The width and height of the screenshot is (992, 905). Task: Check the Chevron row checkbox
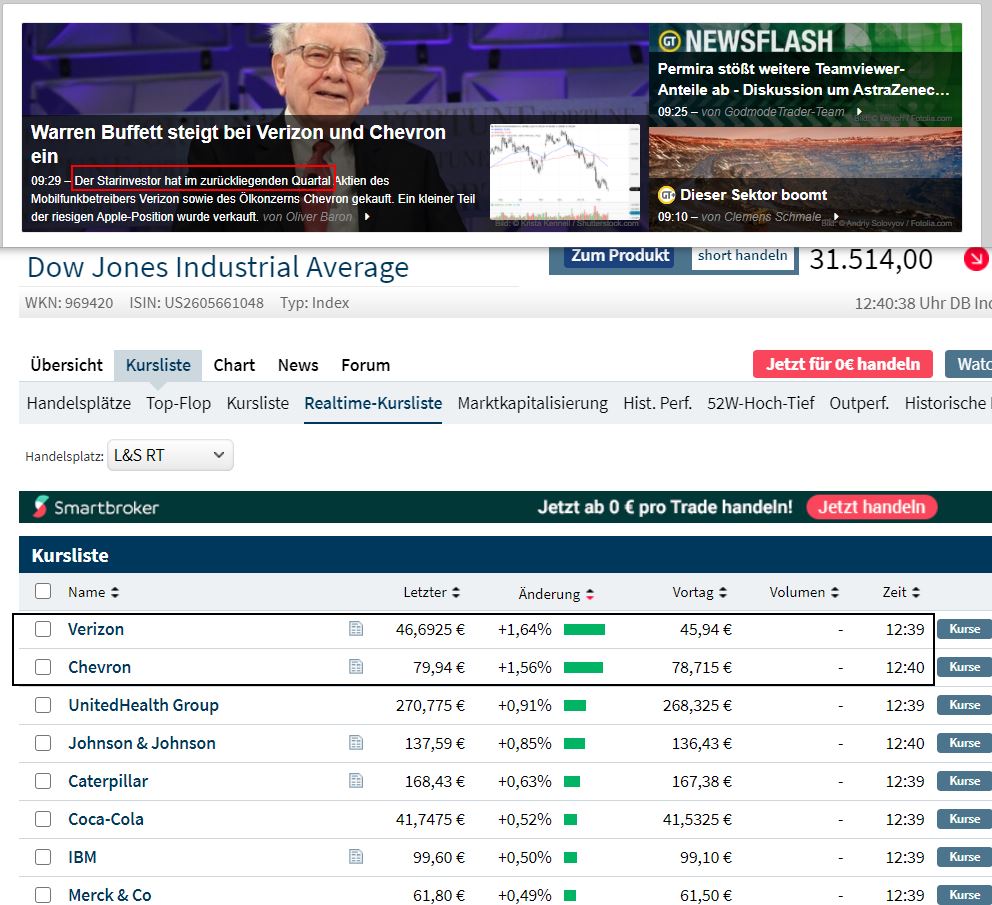43,667
